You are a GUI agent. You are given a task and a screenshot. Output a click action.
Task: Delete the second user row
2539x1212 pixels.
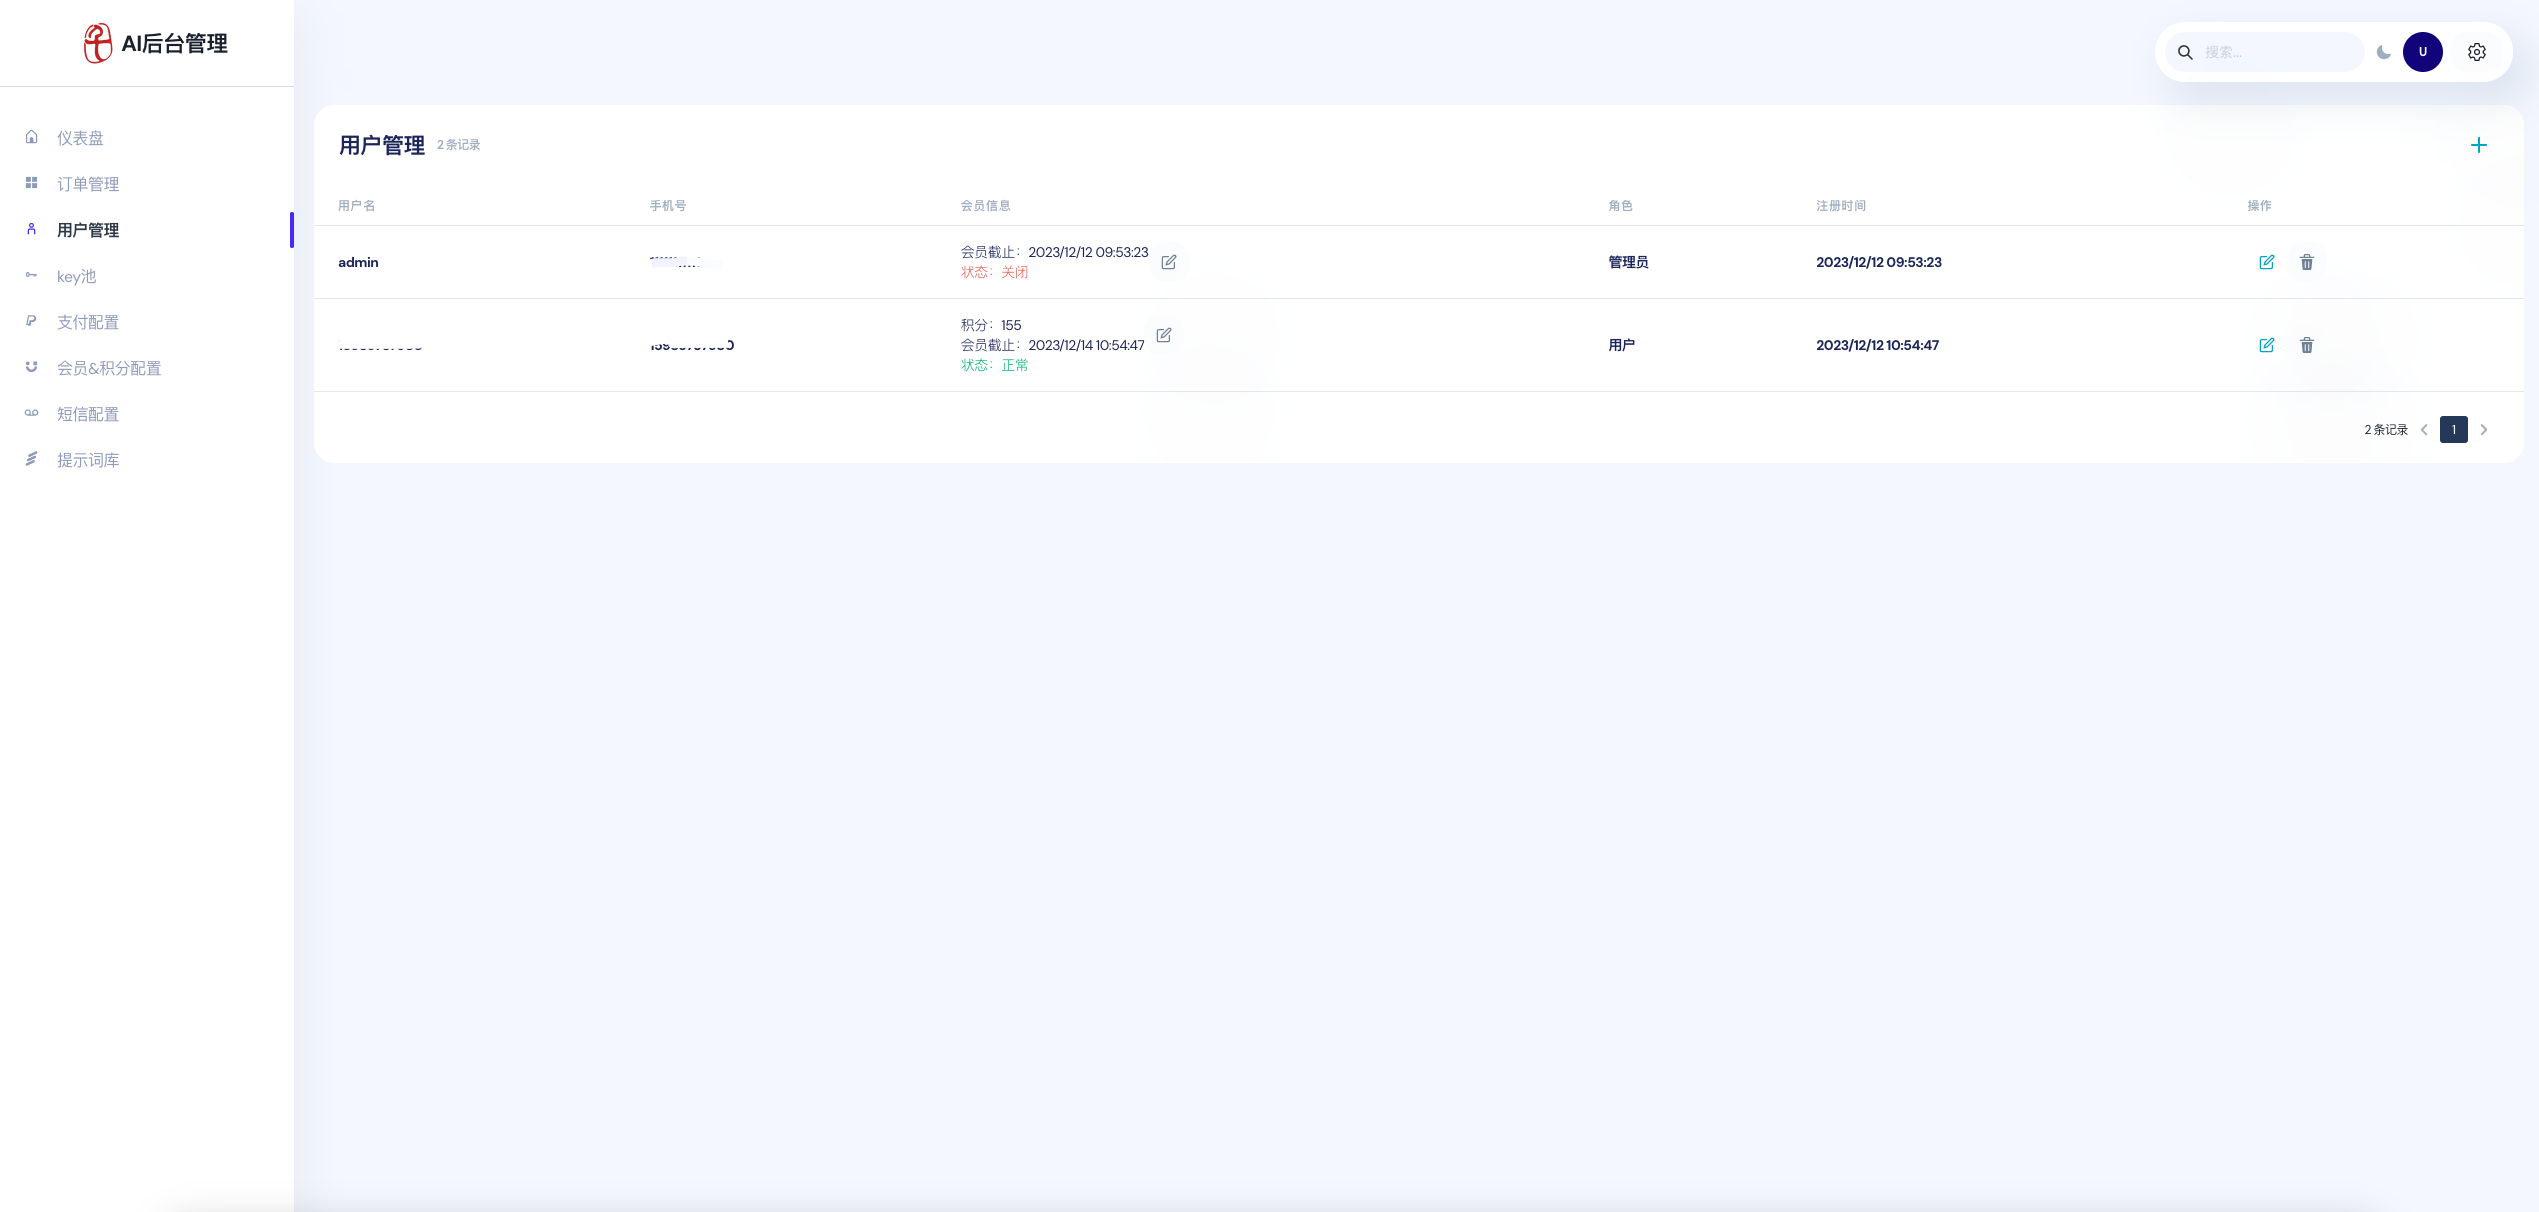click(x=2306, y=345)
